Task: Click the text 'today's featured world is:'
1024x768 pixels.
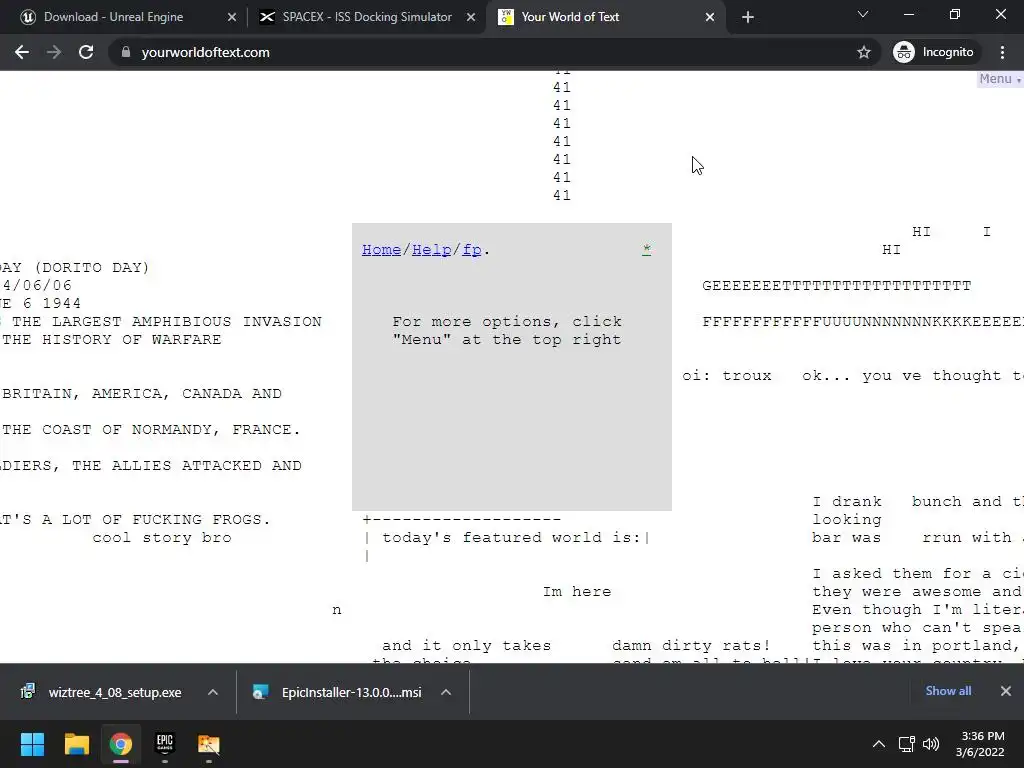Action: [x=511, y=537]
